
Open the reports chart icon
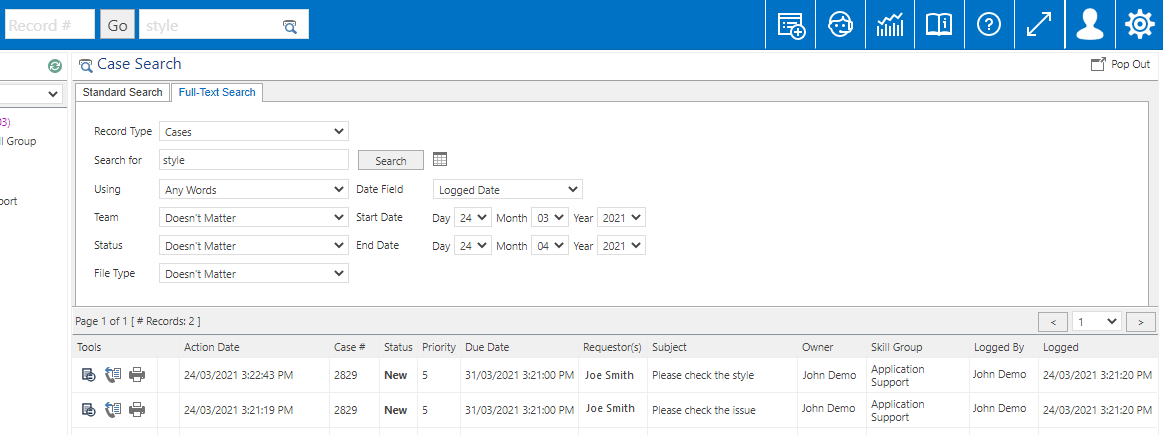pos(890,24)
